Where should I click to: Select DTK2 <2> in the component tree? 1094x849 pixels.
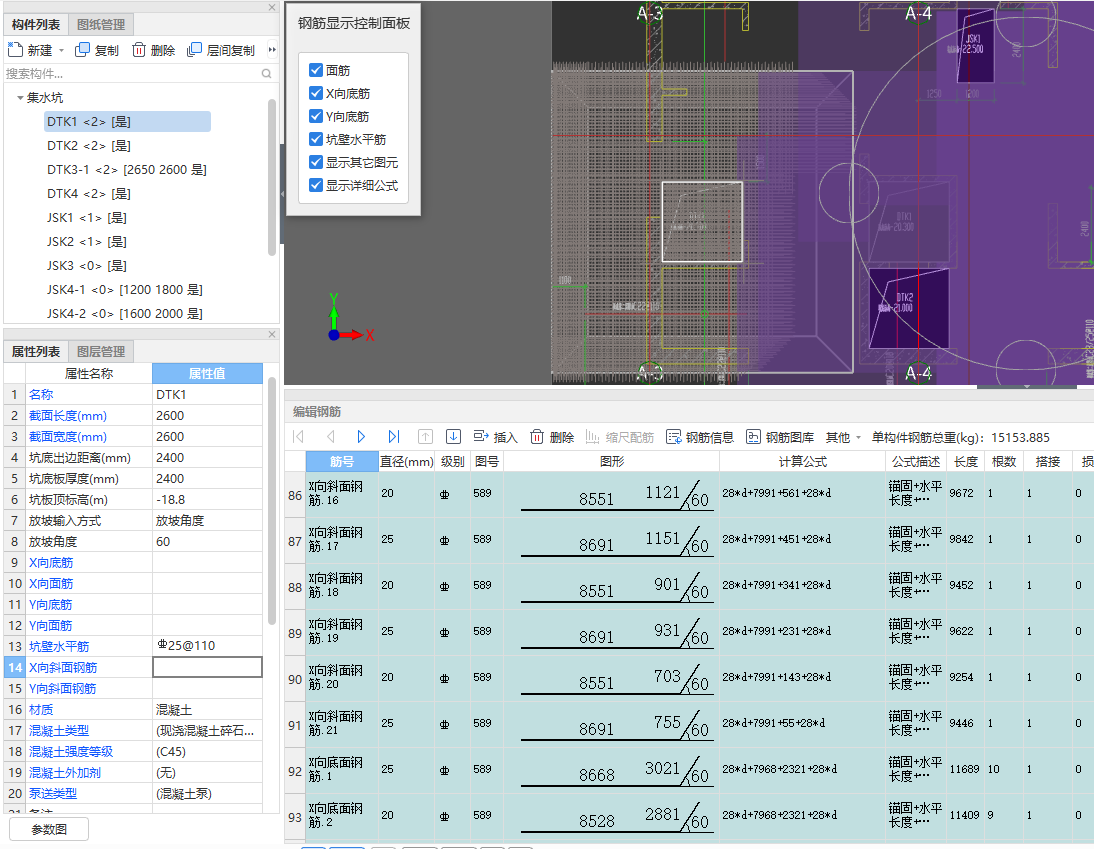click(89, 145)
